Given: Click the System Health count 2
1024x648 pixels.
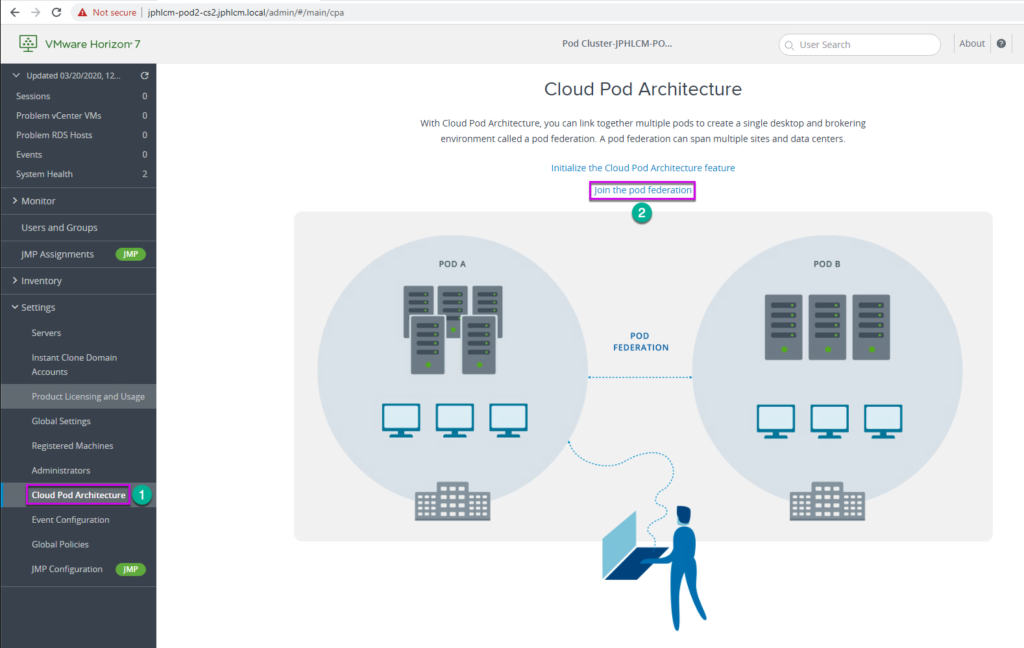Looking at the screenshot, I should click(144, 174).
